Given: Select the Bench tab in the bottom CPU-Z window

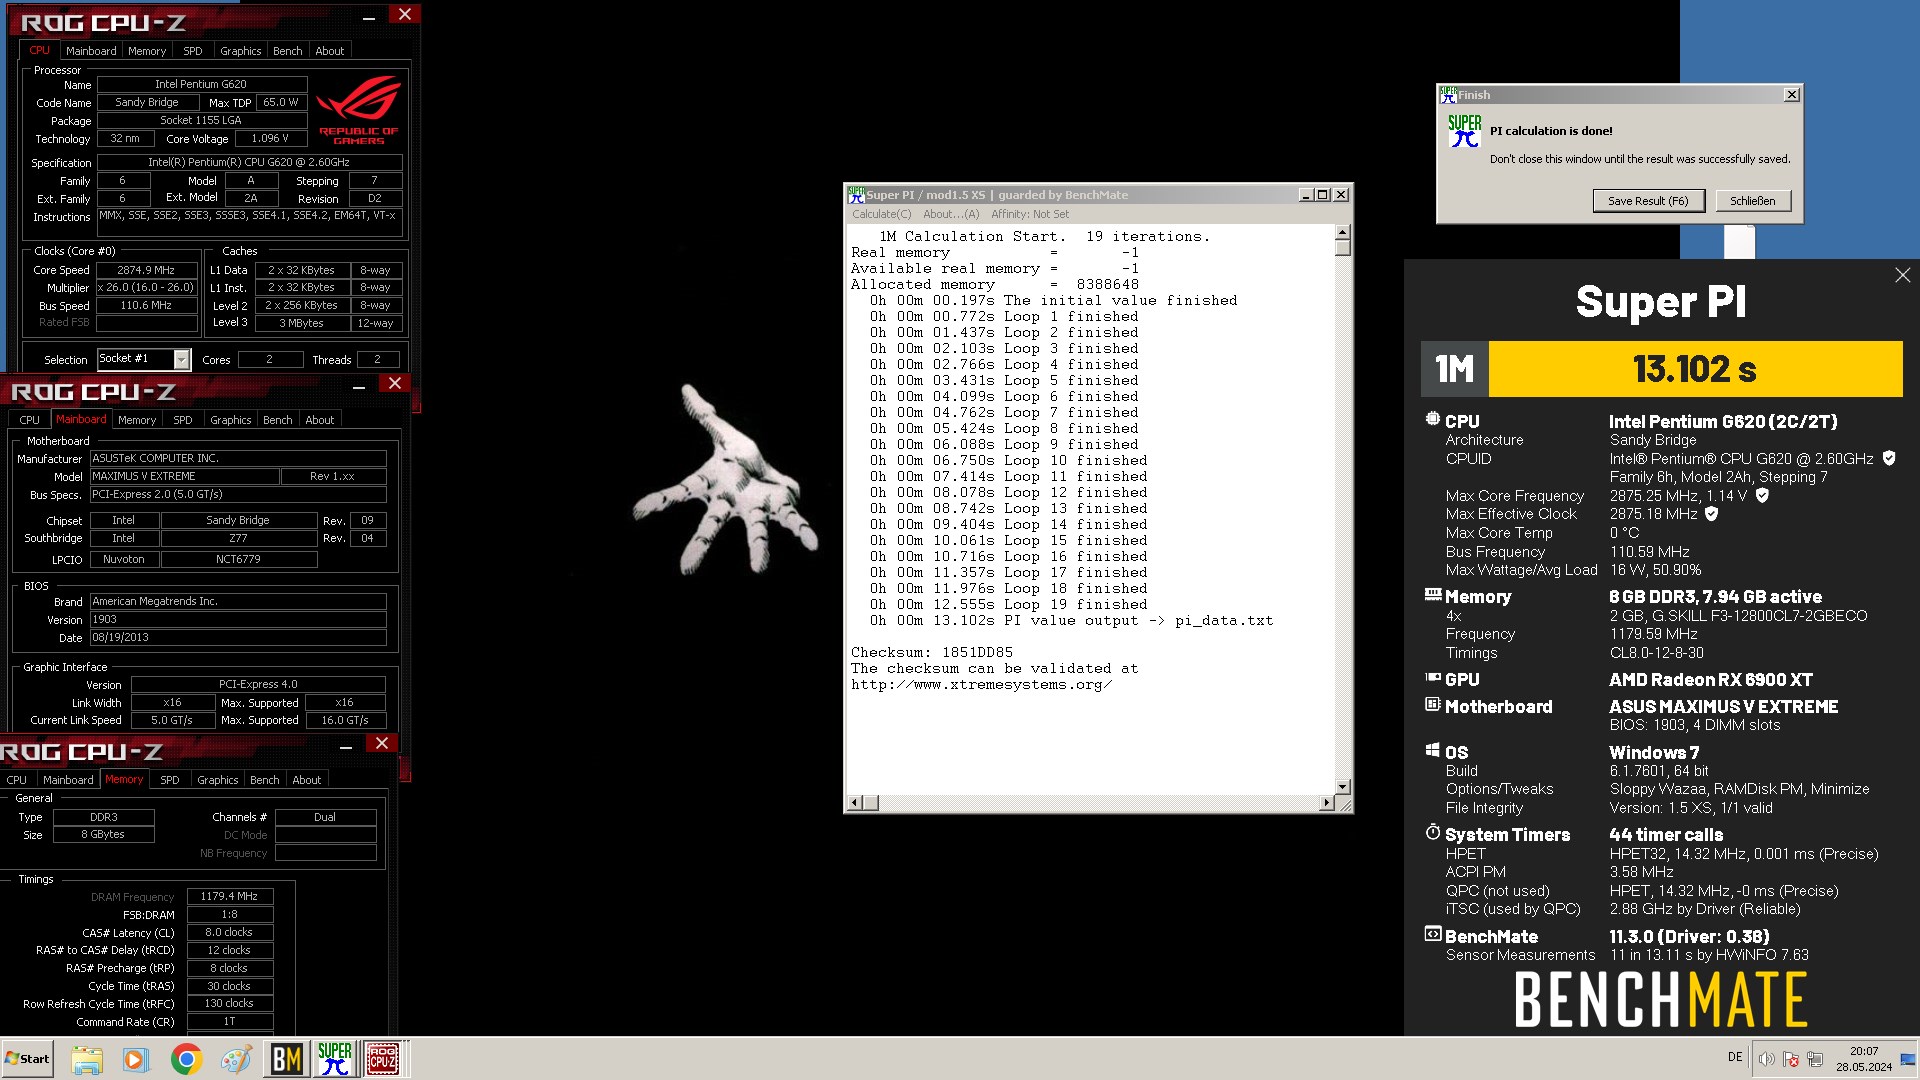Looking at the screenshot, I should point(264,780).
